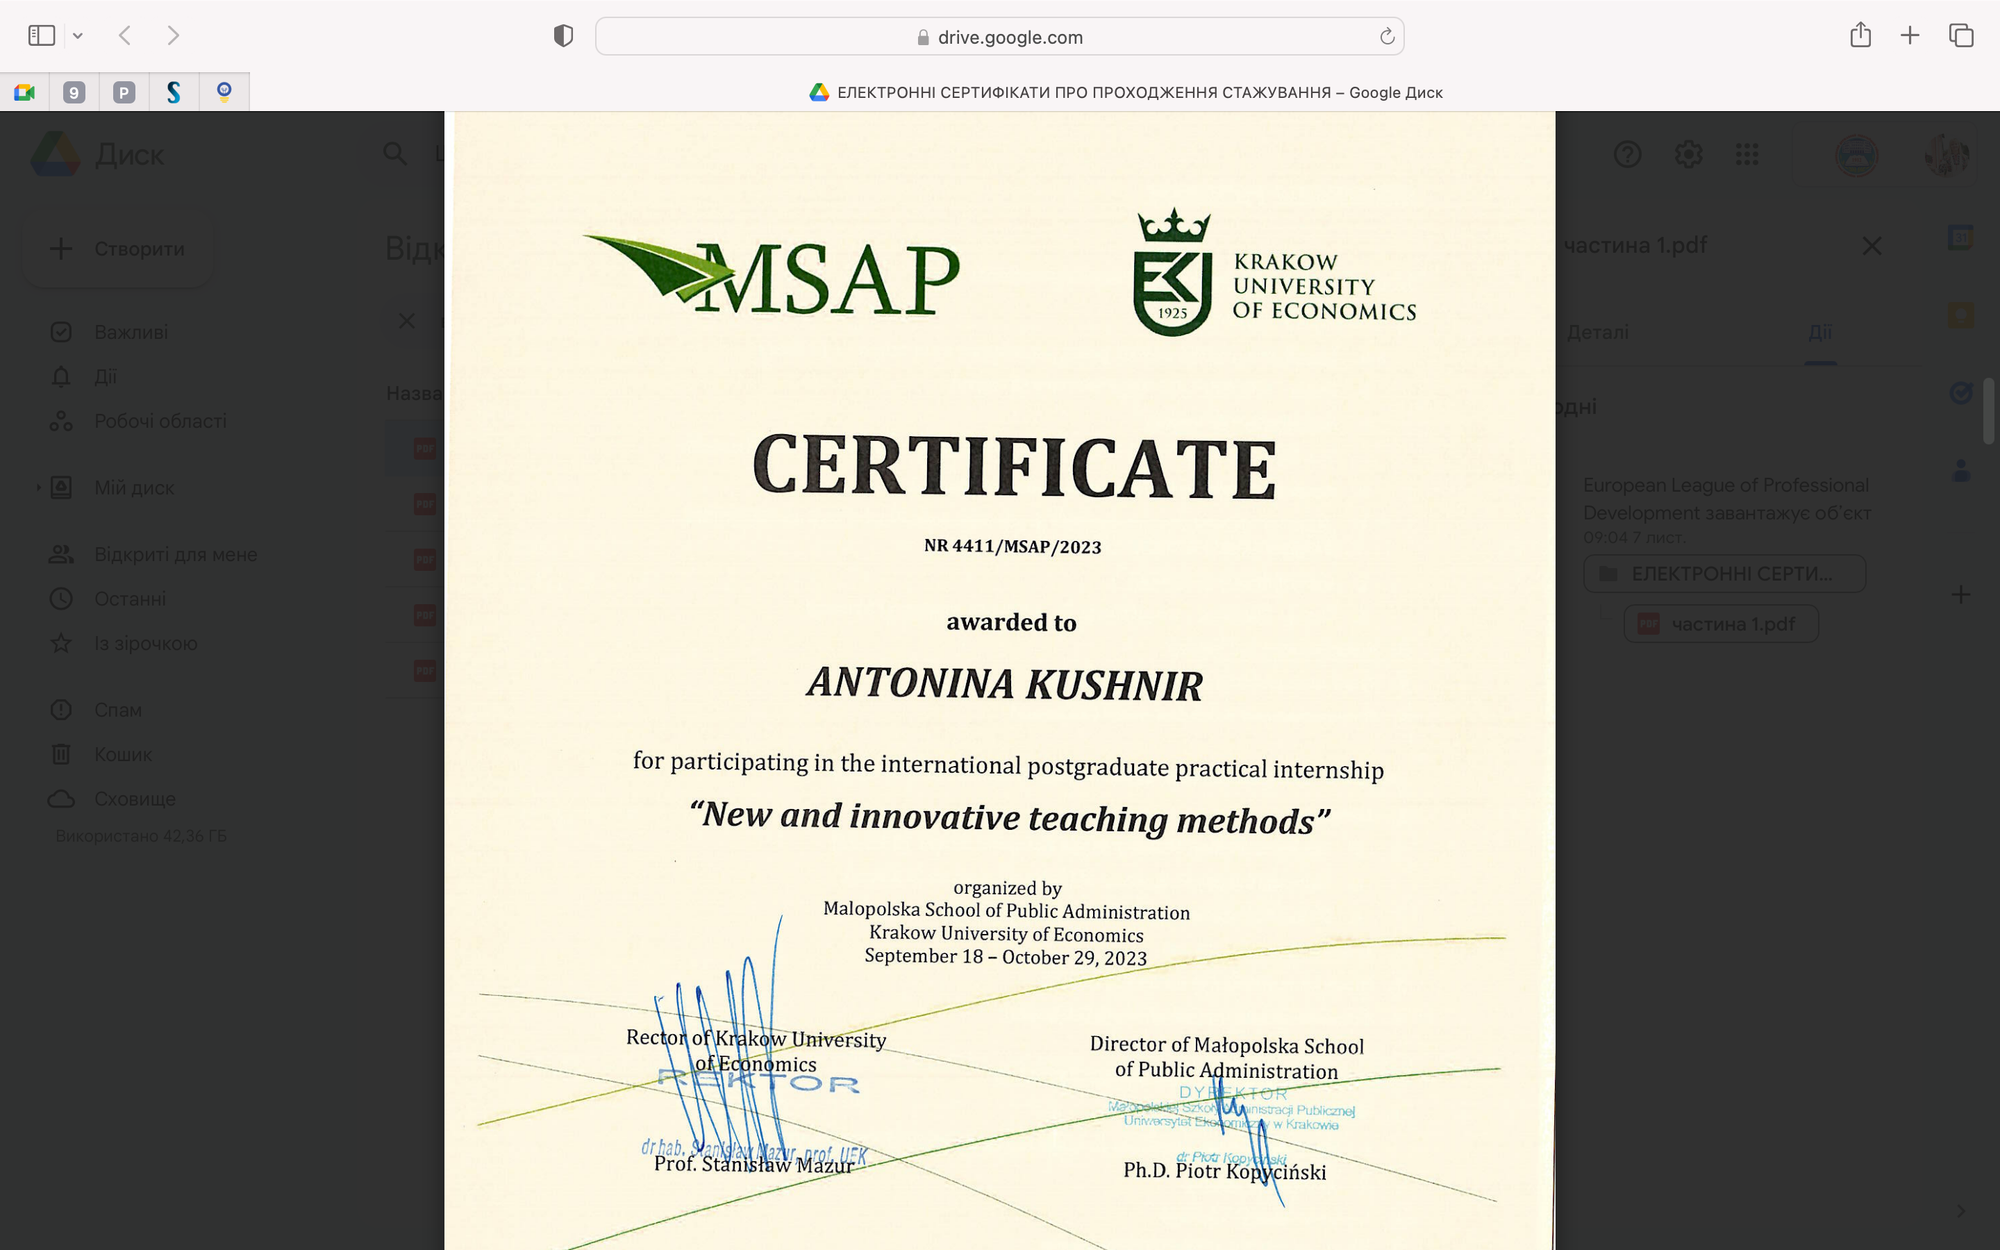This screenshot has height=1250, width=2000.
Task: Click the help question mark icon
Action: [1627, 155]
